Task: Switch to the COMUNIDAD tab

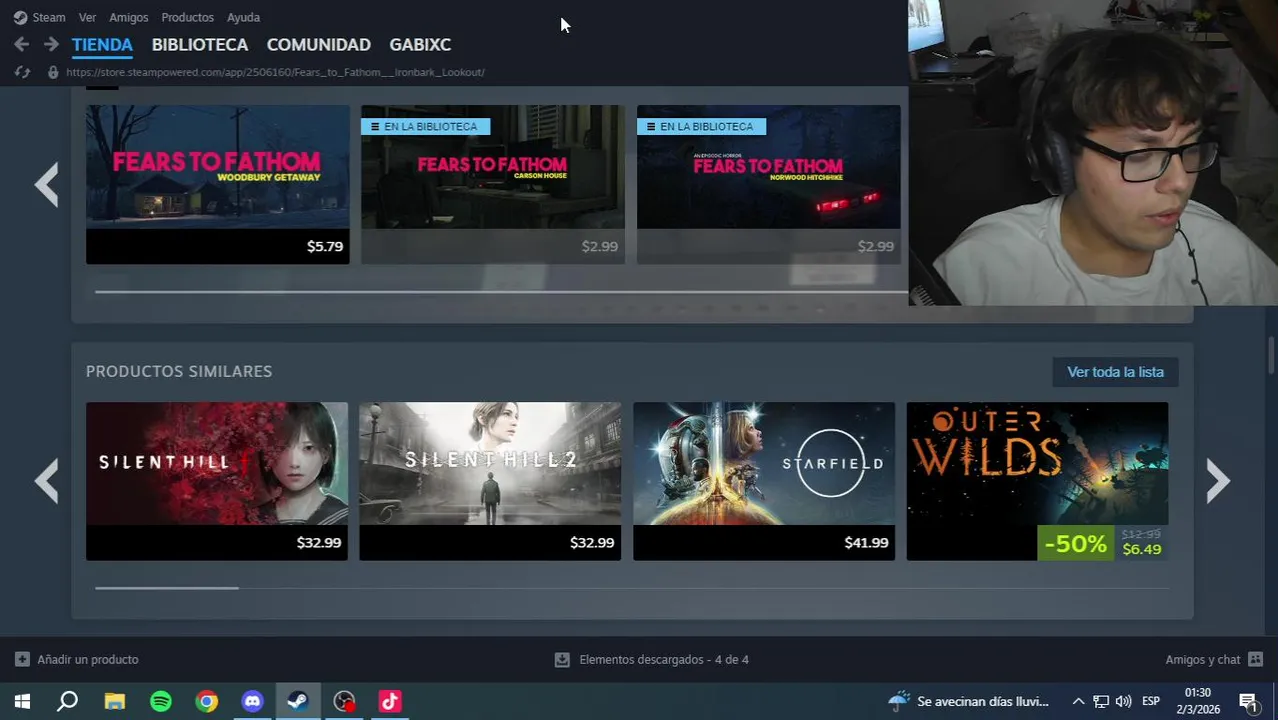Action: (x=318, y=45)
